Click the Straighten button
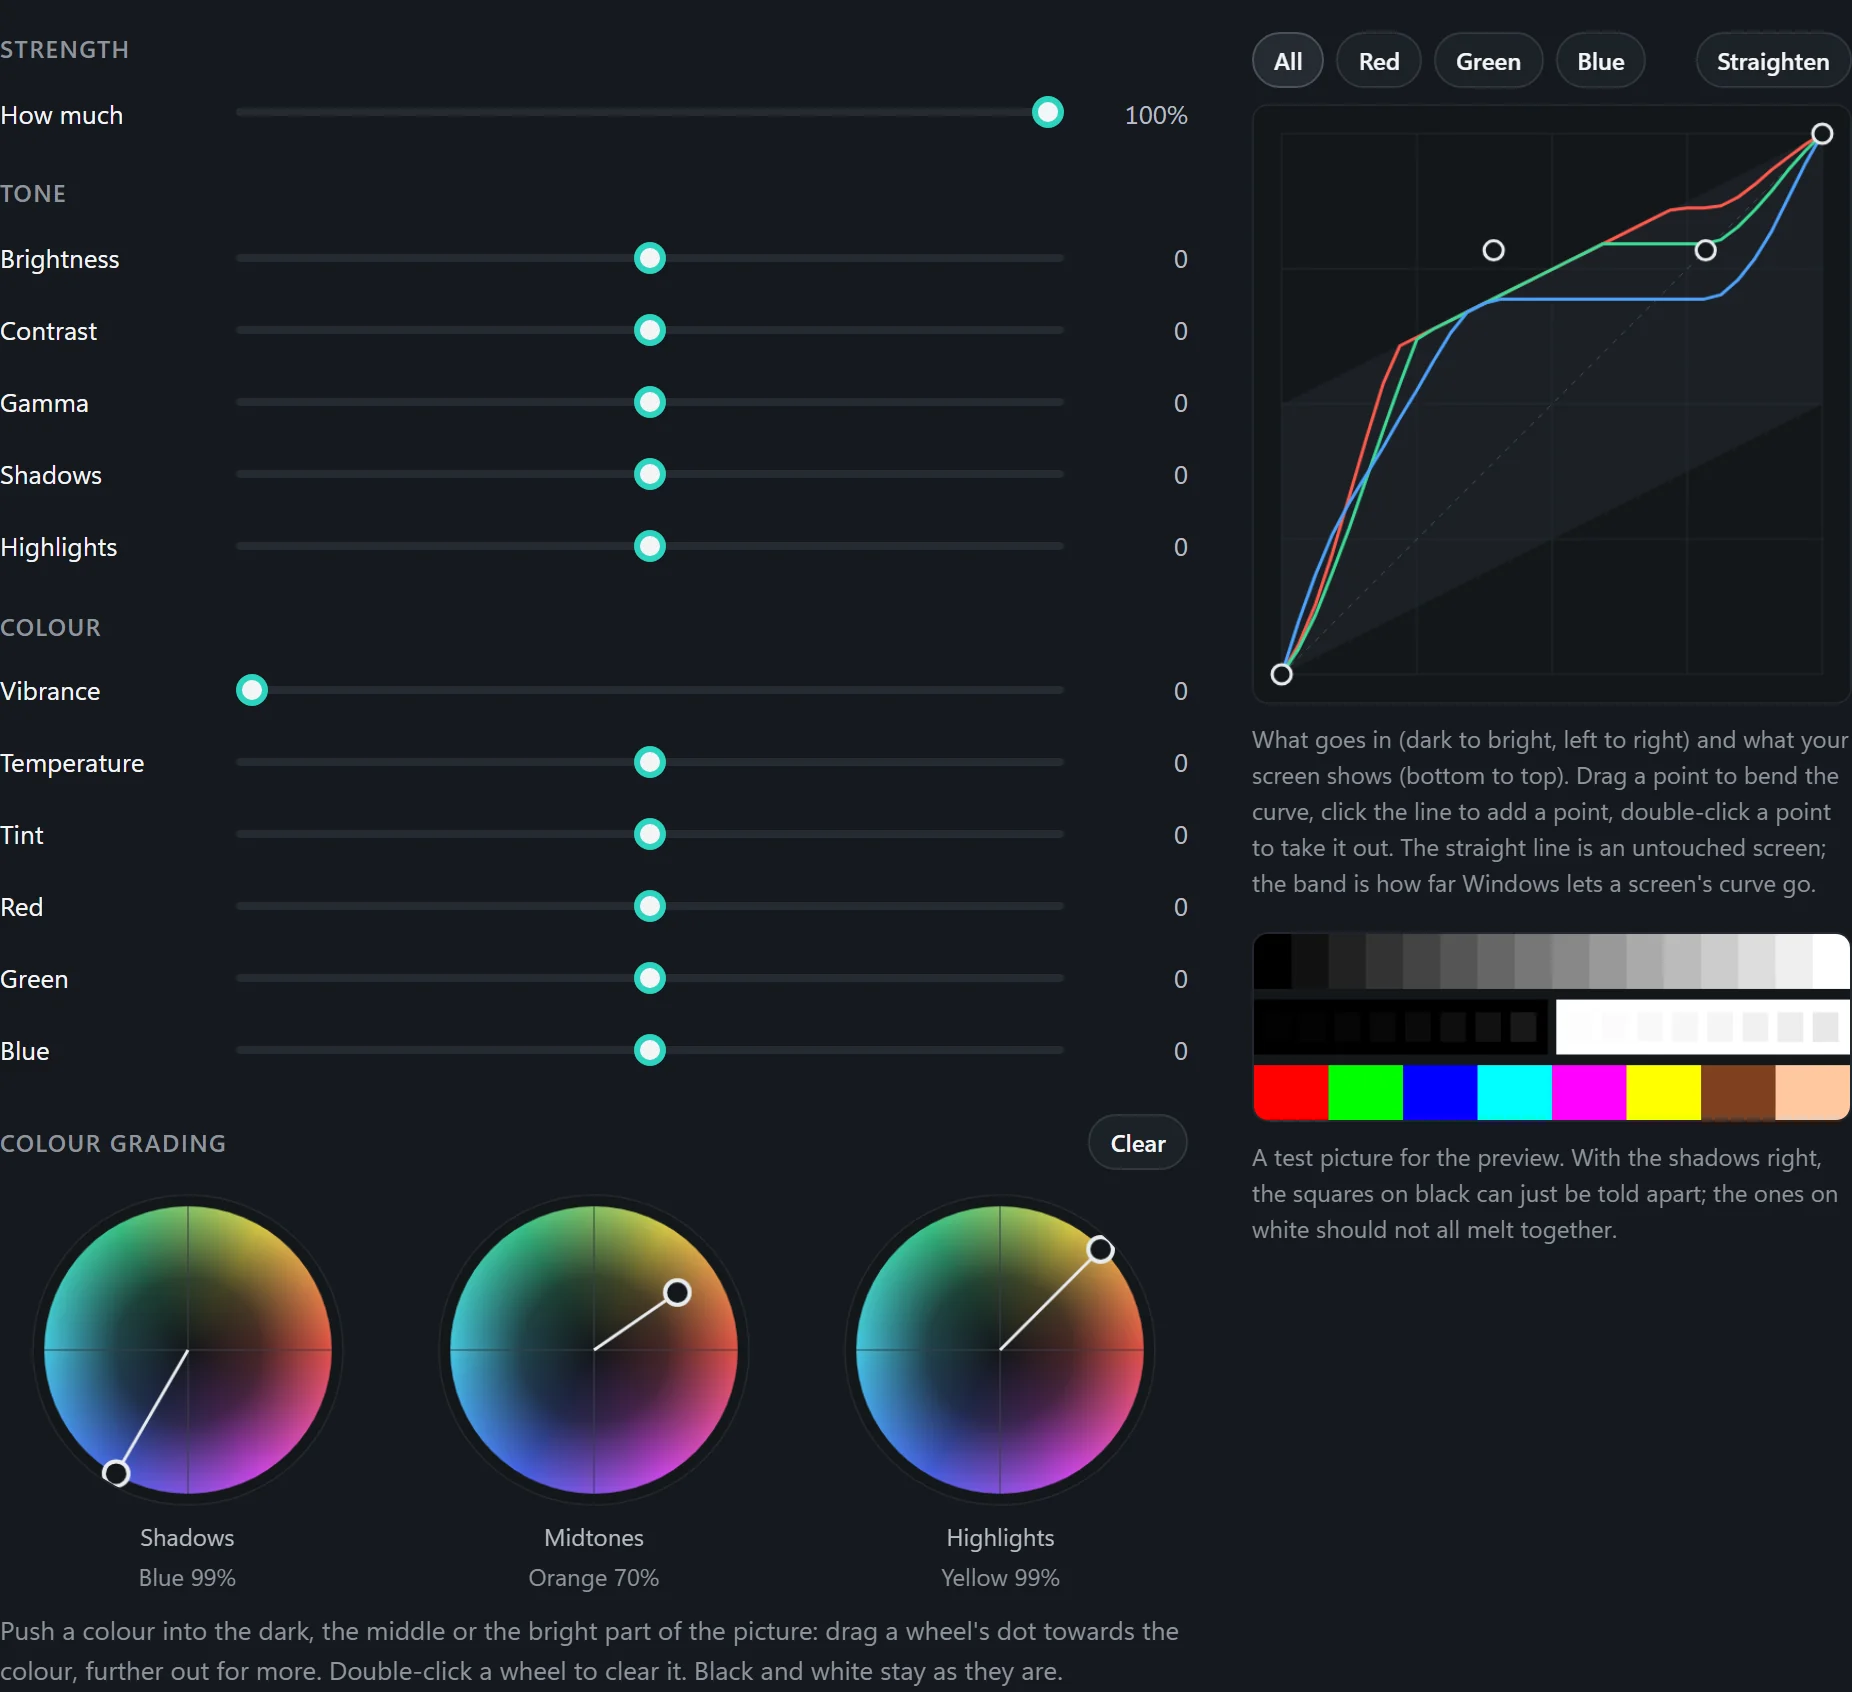This screenshot has height=1692, width=1852. [x=1772, y=61]
